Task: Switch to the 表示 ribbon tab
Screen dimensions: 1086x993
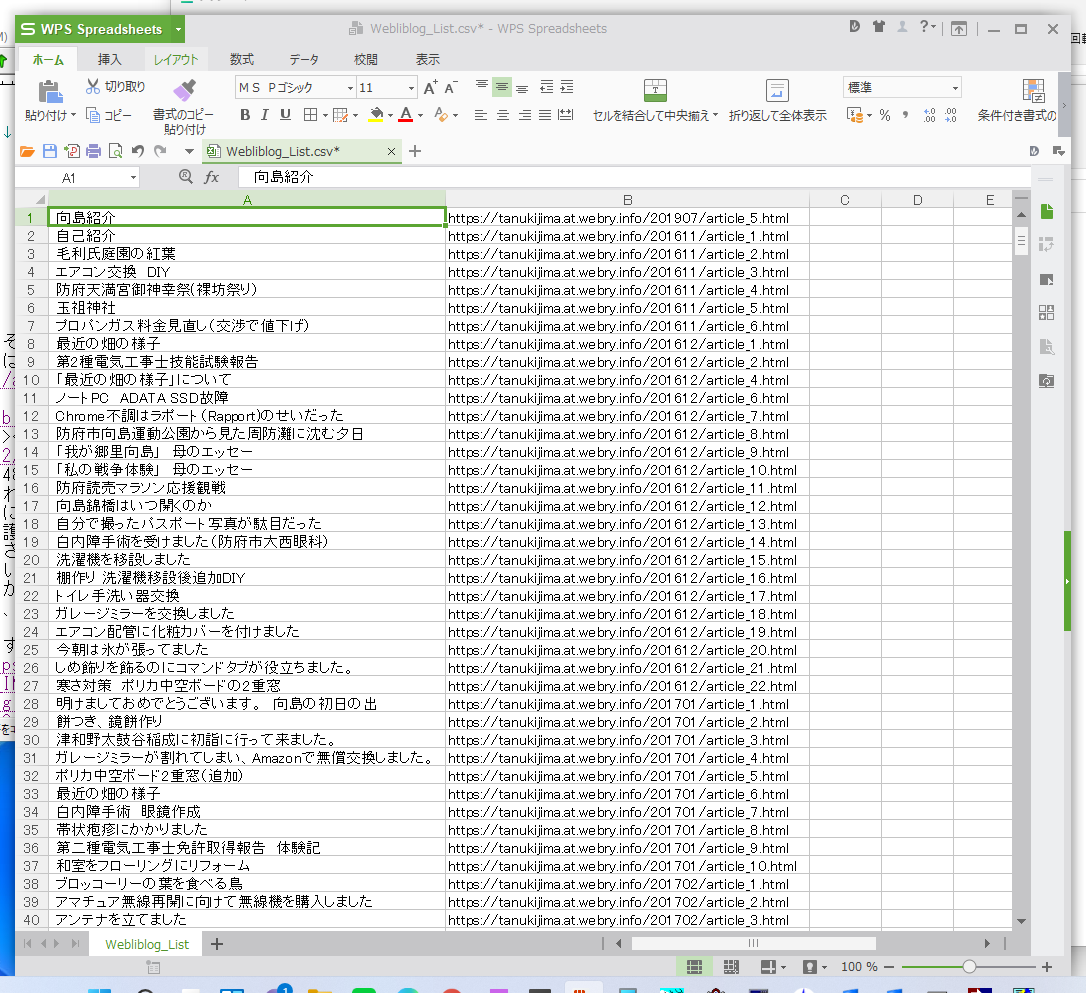Action: coord(427,60)
